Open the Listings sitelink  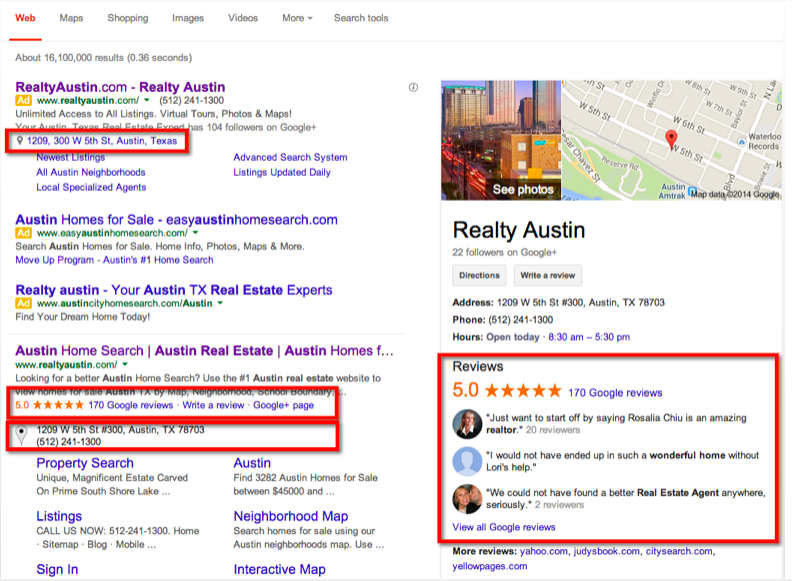[59, 516]
